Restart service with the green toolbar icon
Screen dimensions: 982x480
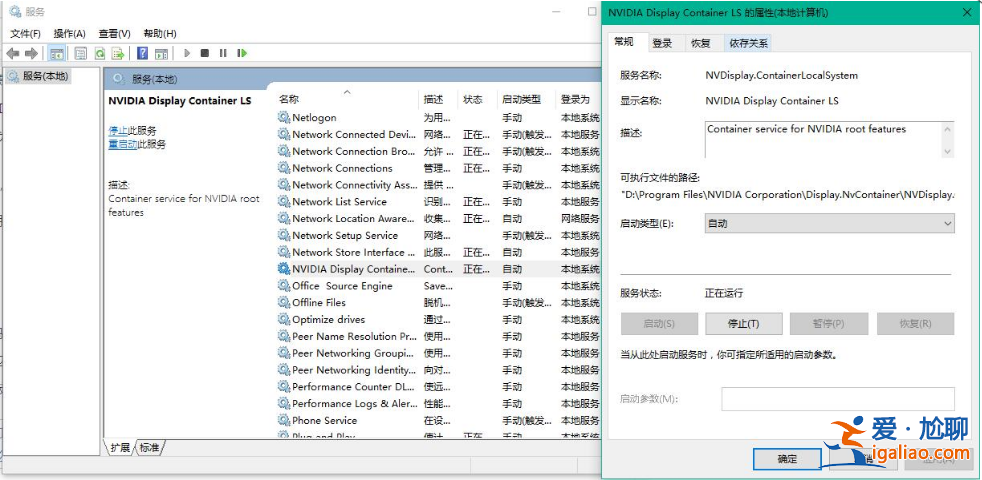(x=242, y=53)
